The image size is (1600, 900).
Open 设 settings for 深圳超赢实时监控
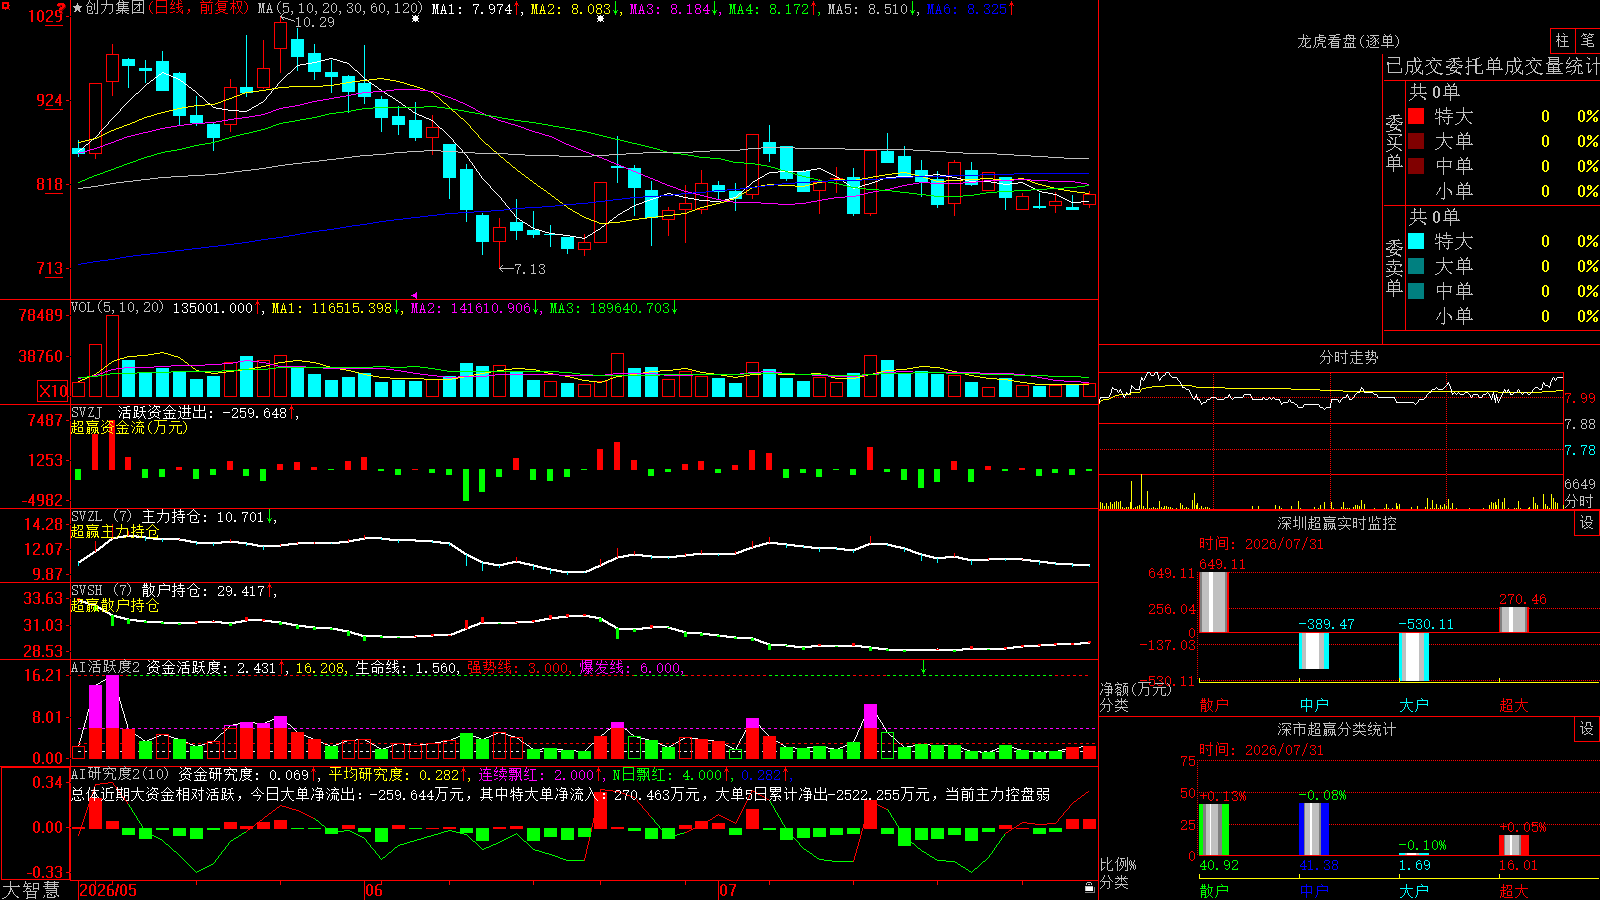[1587, 523]
